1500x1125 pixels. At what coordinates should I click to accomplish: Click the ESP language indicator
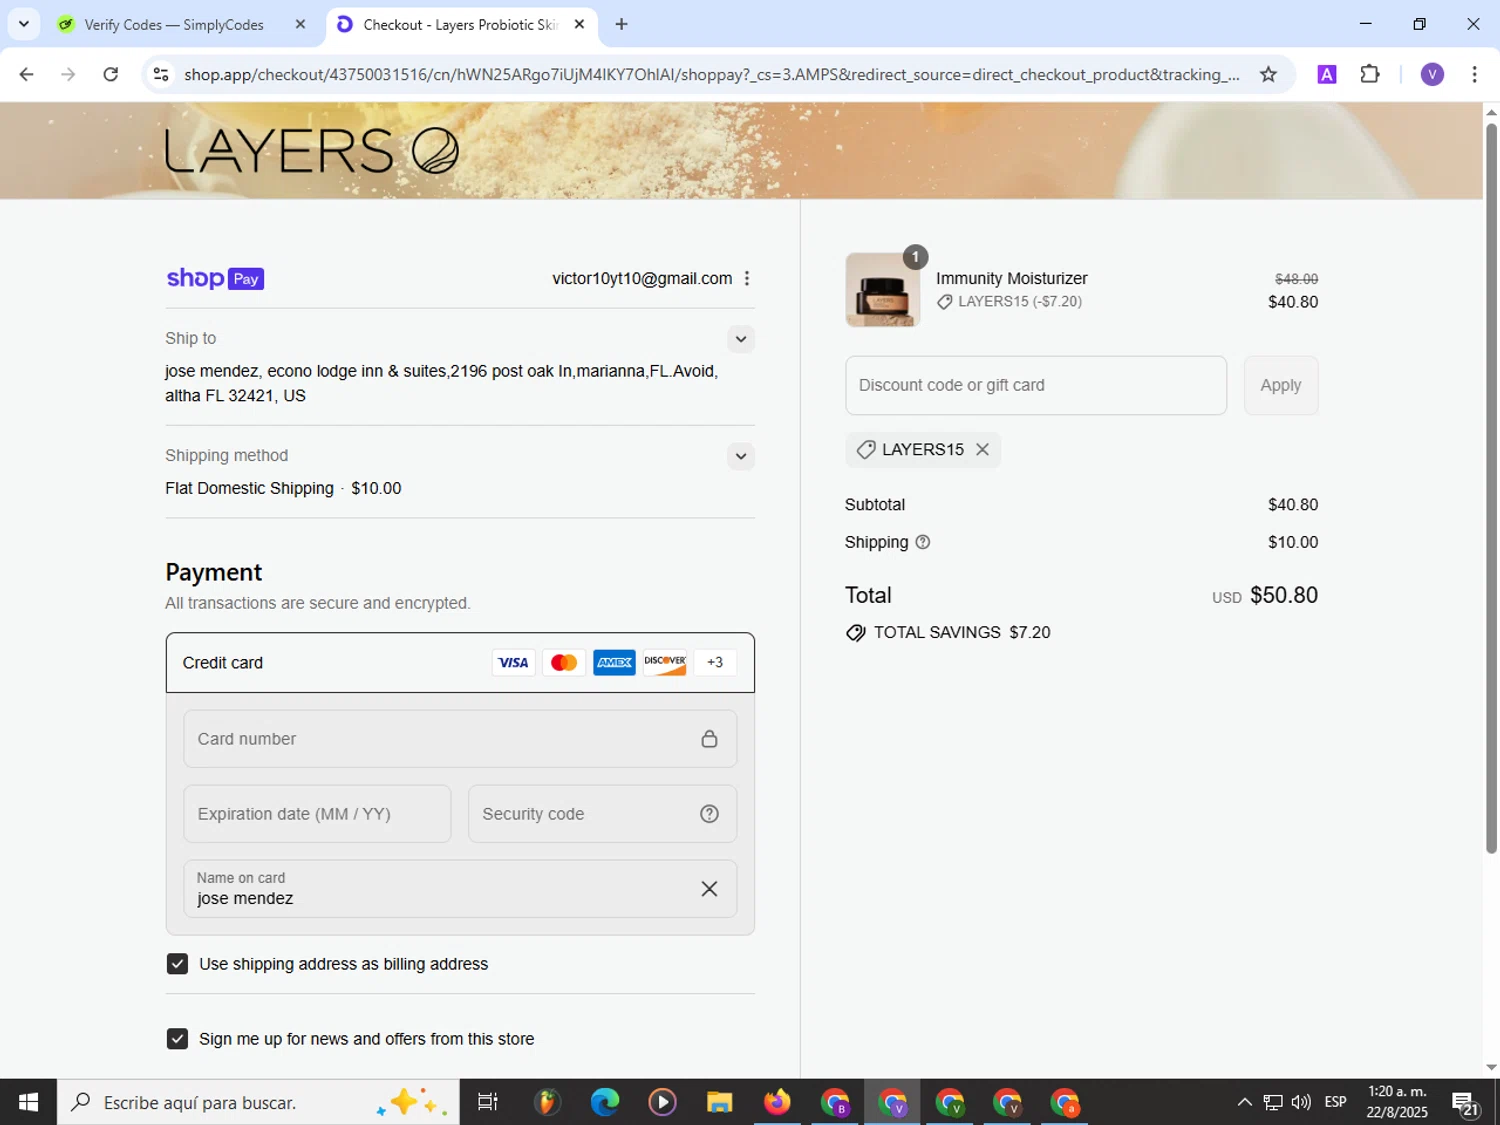pos(1335,1102)
